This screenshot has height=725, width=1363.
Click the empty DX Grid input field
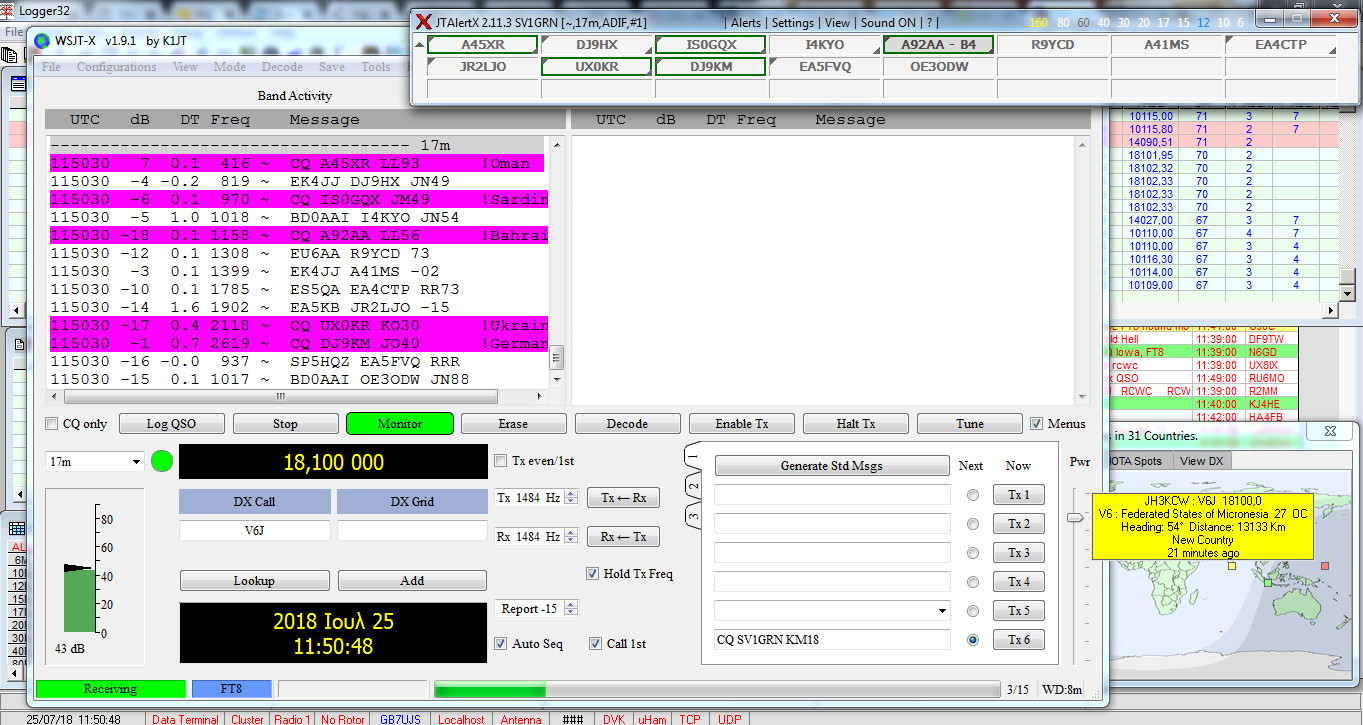[x=412, y=531]
